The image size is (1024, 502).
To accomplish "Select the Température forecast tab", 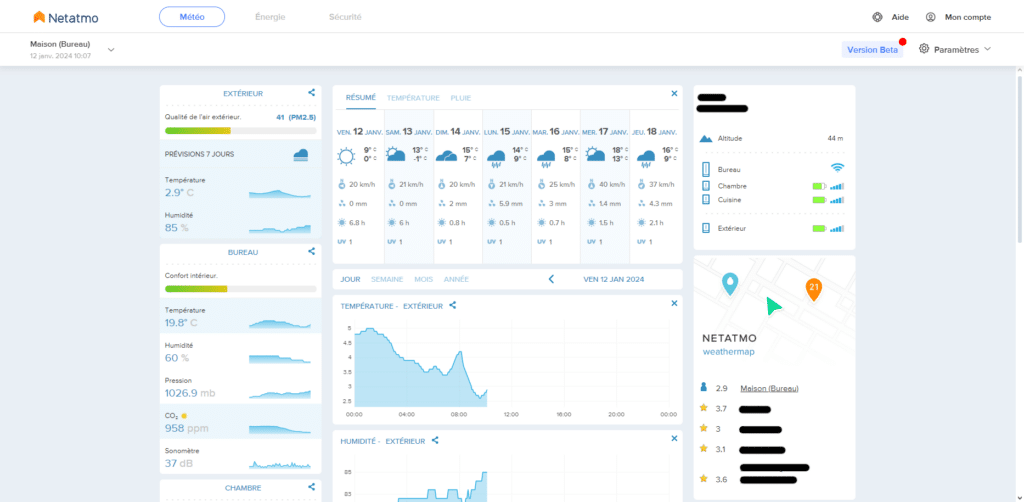I will [x=413, y=98].
